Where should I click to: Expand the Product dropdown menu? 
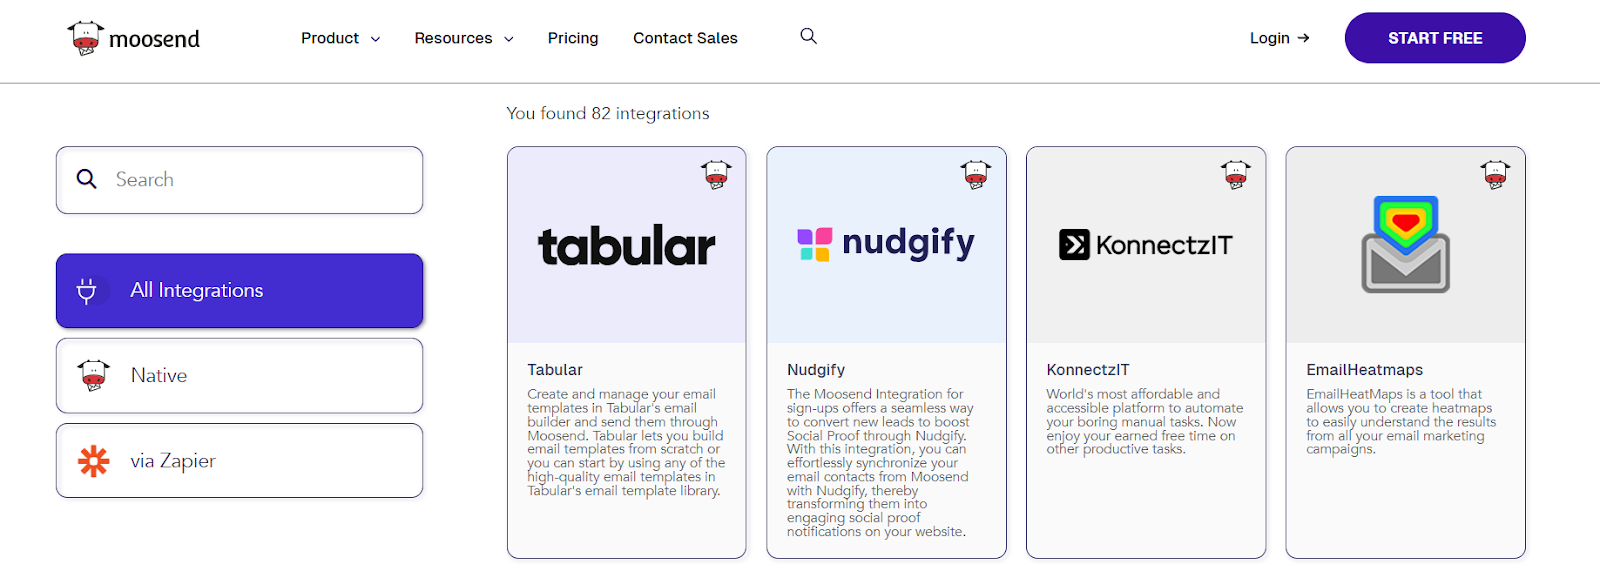(x=340, y=38)
